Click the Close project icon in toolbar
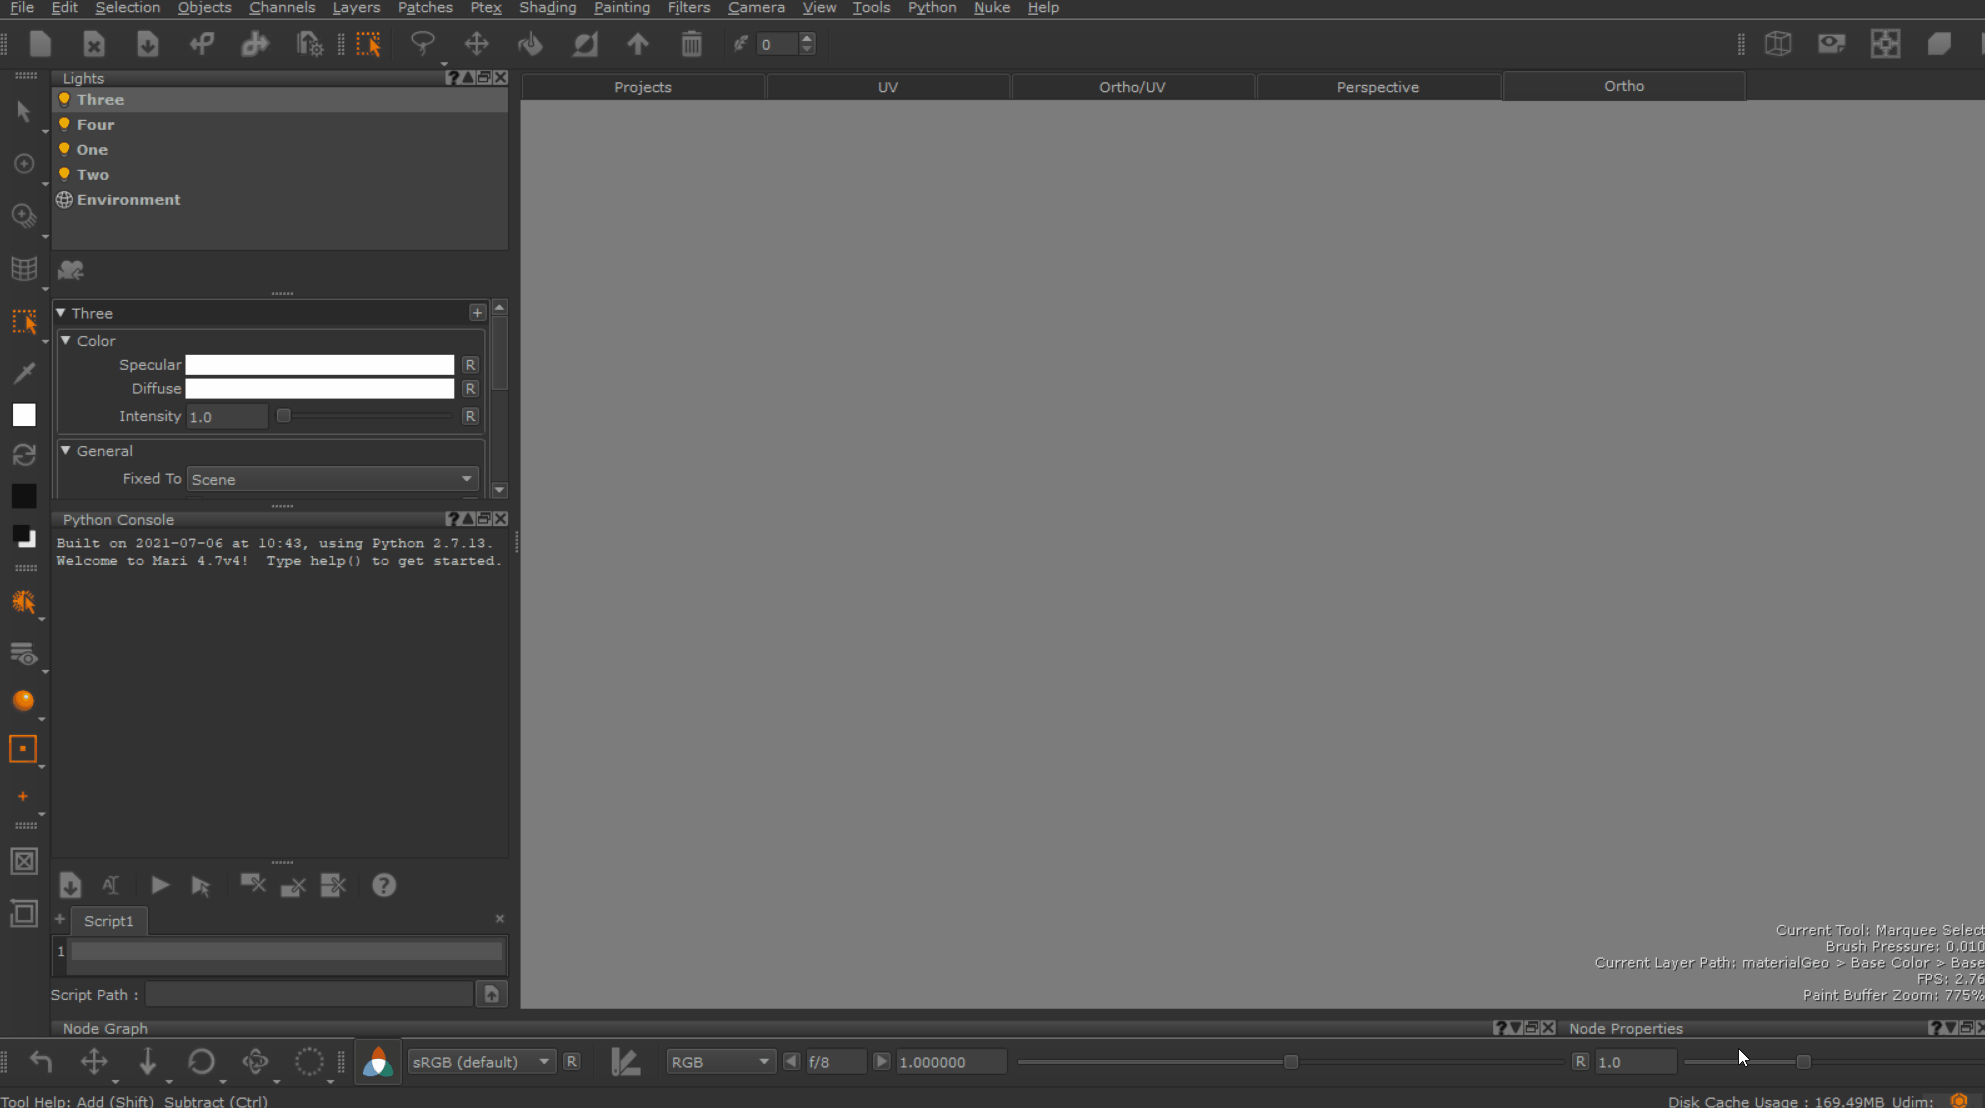The height and width of the screenshot is (1108, 1985). tap(94, 44)
